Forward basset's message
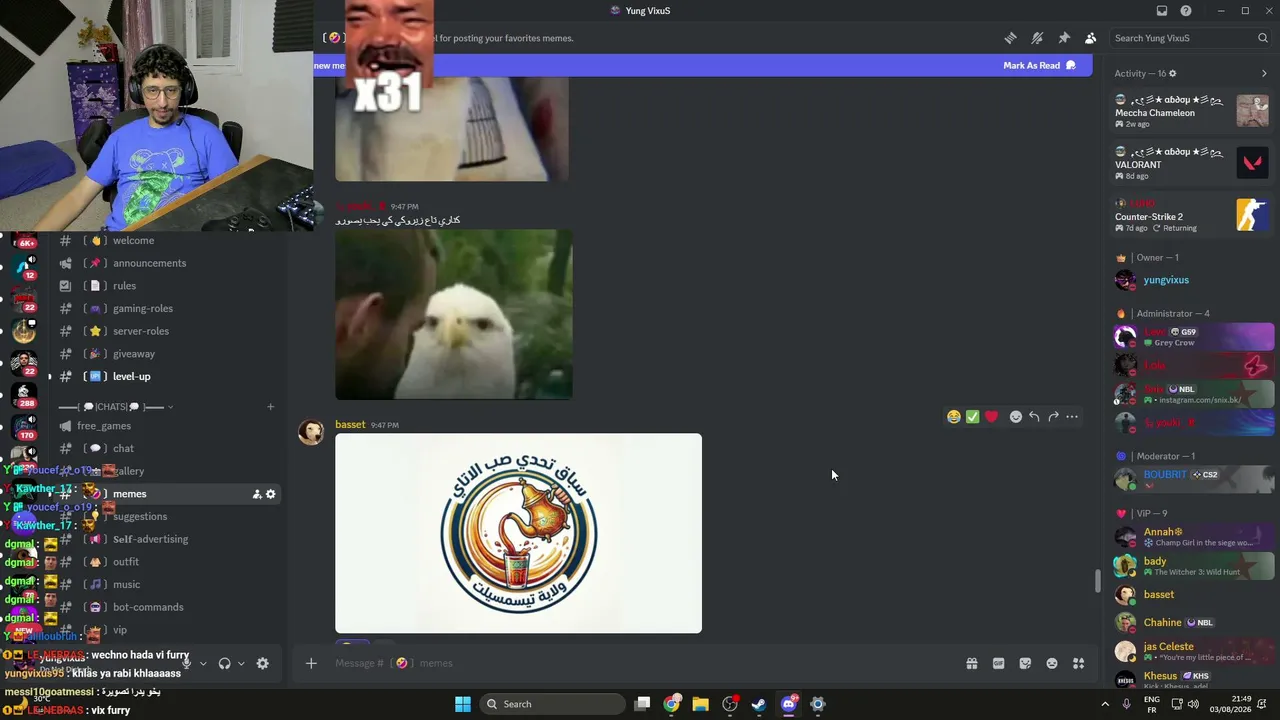The image size is (1280, 720). (x=1053, y=417)
